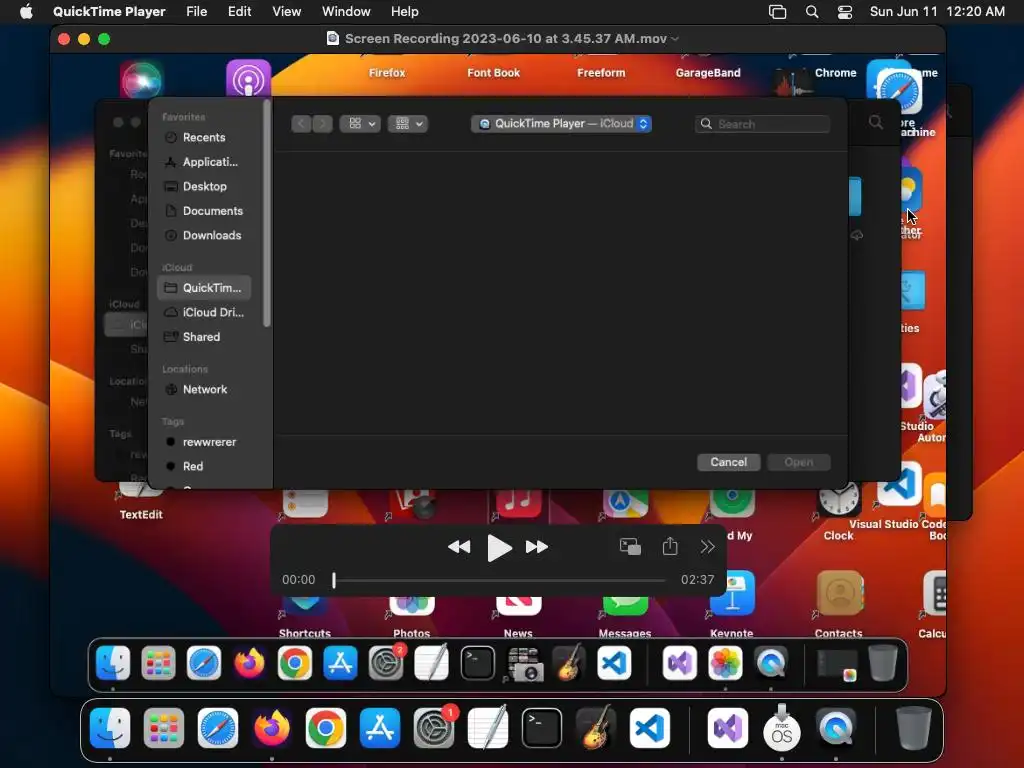
Task: Click the movie document icon in title bar
Action: tap(333, 39)
